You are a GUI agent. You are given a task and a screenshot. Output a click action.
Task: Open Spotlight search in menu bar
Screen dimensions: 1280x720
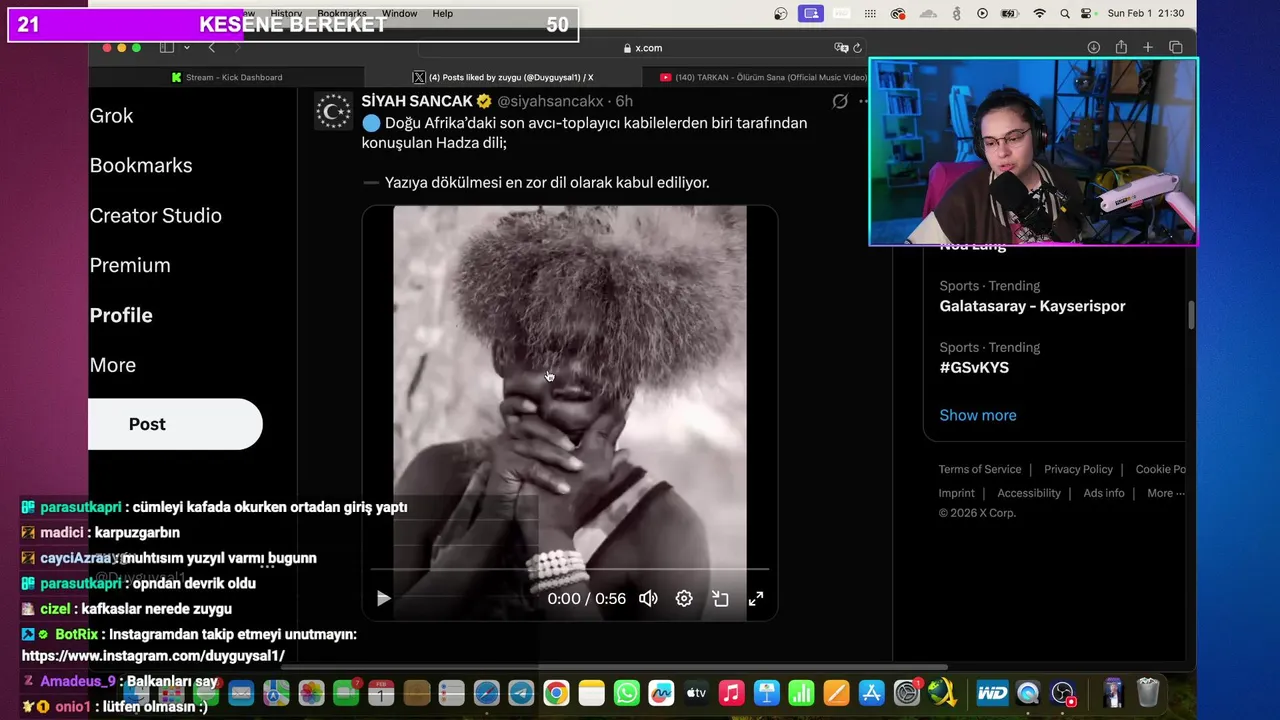point(1065,14)
